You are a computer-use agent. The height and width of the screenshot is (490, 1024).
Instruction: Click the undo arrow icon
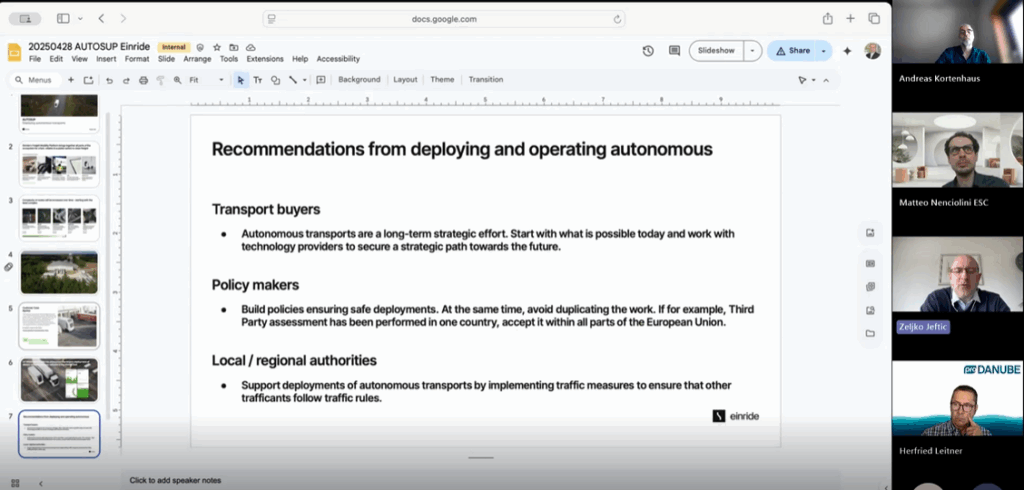[x=109, y=80]
